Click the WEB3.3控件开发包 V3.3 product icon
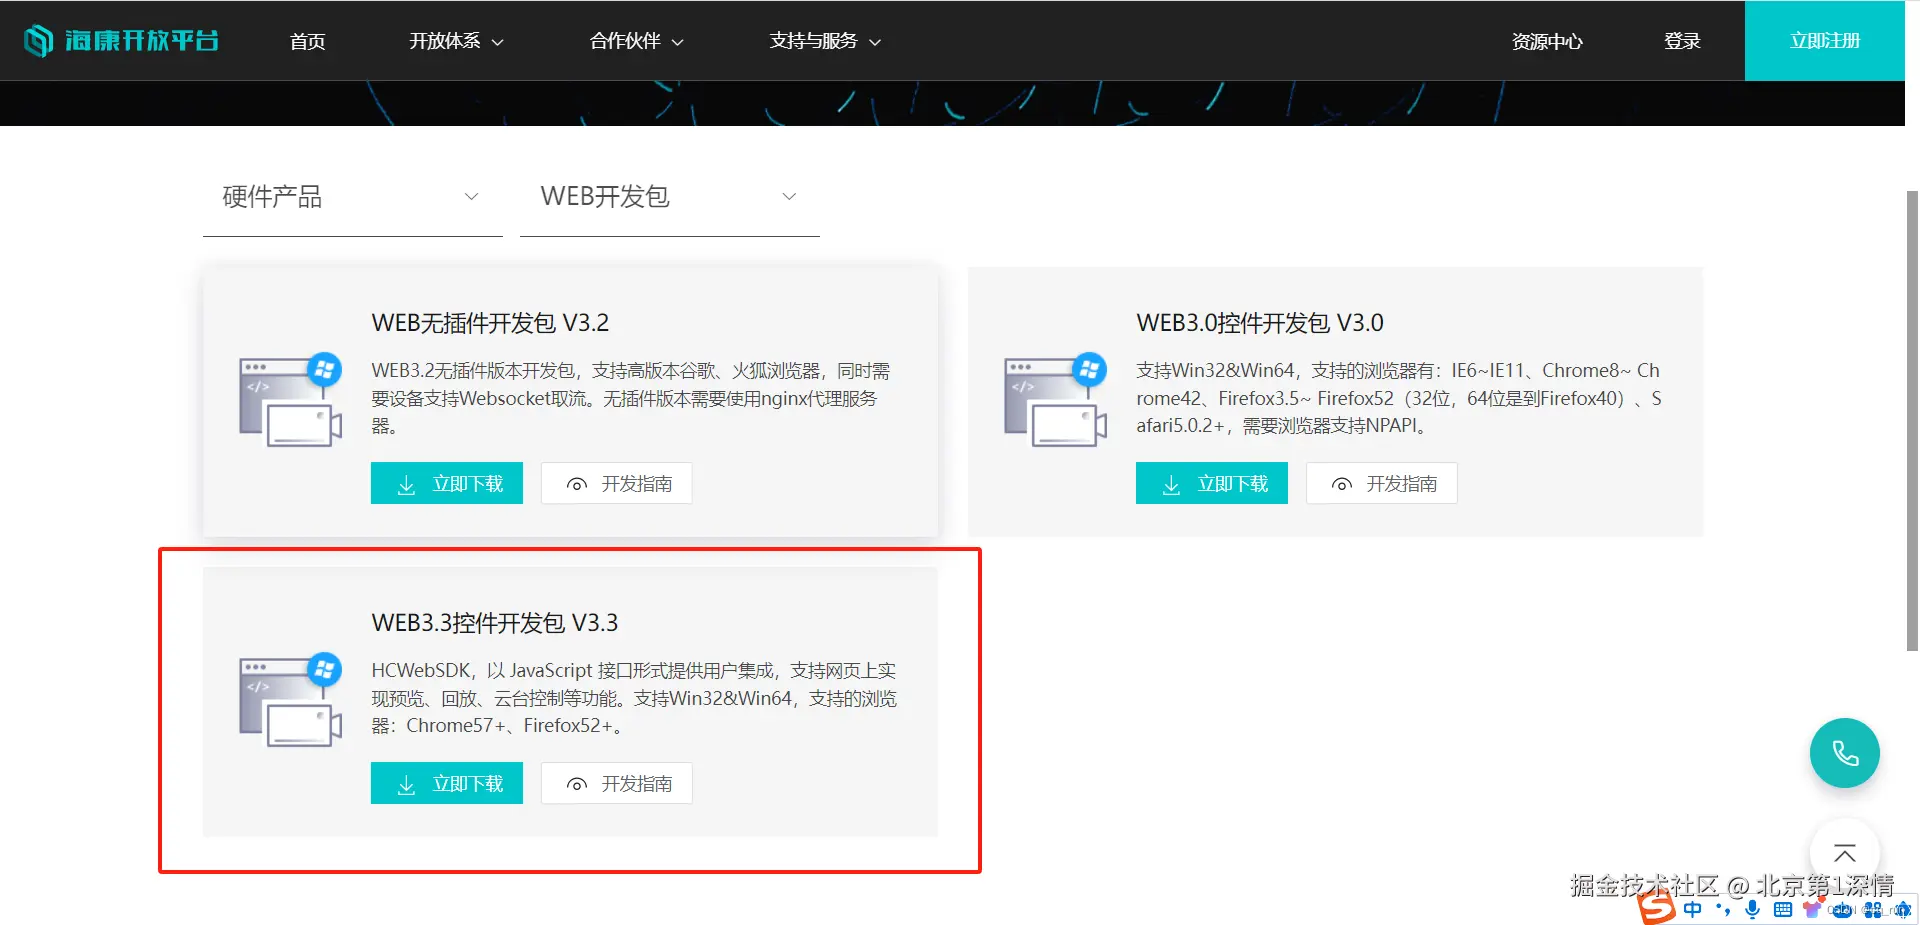Screen dimensions: 1920x925 (290, 699)
